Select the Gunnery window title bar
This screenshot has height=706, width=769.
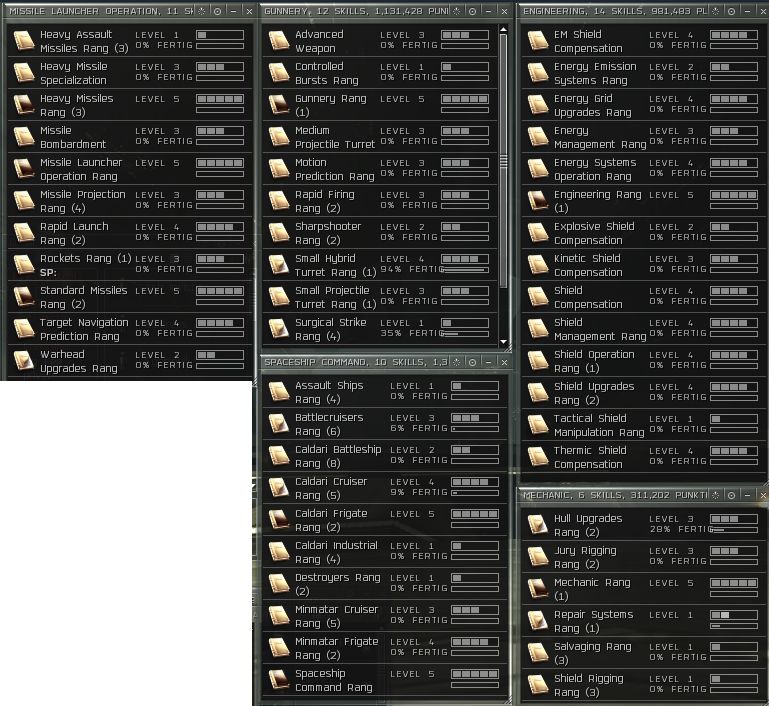(357, 11)
